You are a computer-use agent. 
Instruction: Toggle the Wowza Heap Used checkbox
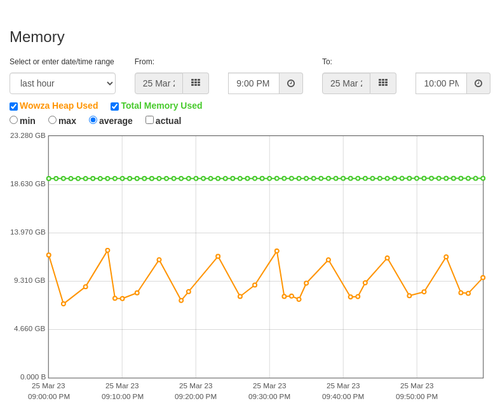(x=14, y=106)
